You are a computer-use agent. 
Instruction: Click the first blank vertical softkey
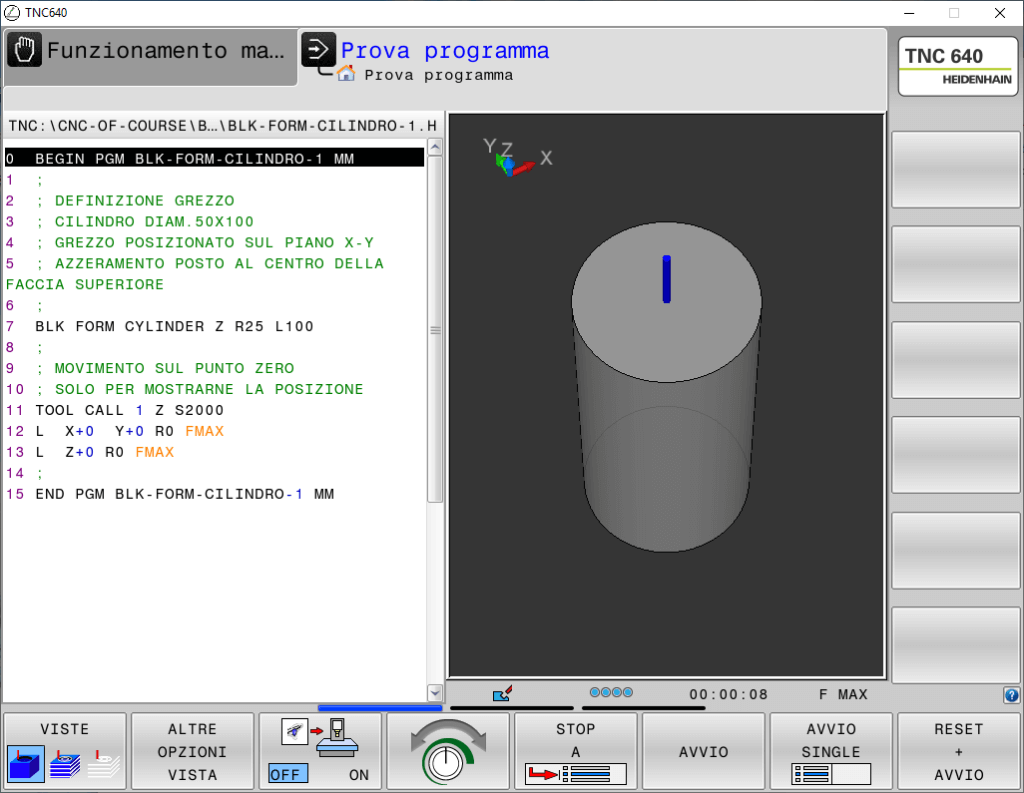coord(955,170)
